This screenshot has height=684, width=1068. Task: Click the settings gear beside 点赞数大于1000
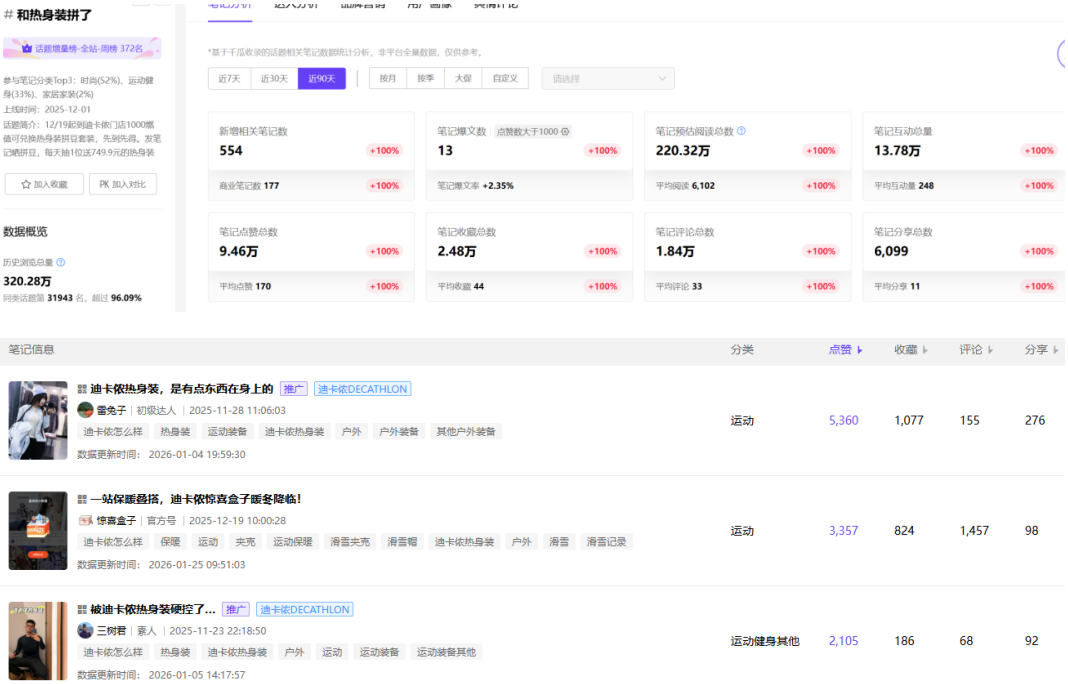(565, 132)
